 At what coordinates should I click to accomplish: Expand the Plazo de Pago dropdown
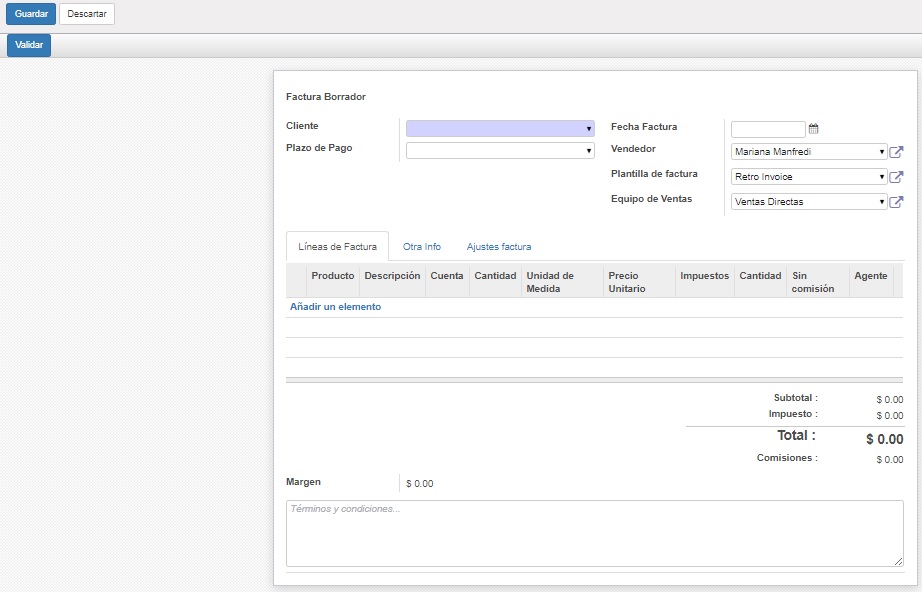(x=500, y=151)
